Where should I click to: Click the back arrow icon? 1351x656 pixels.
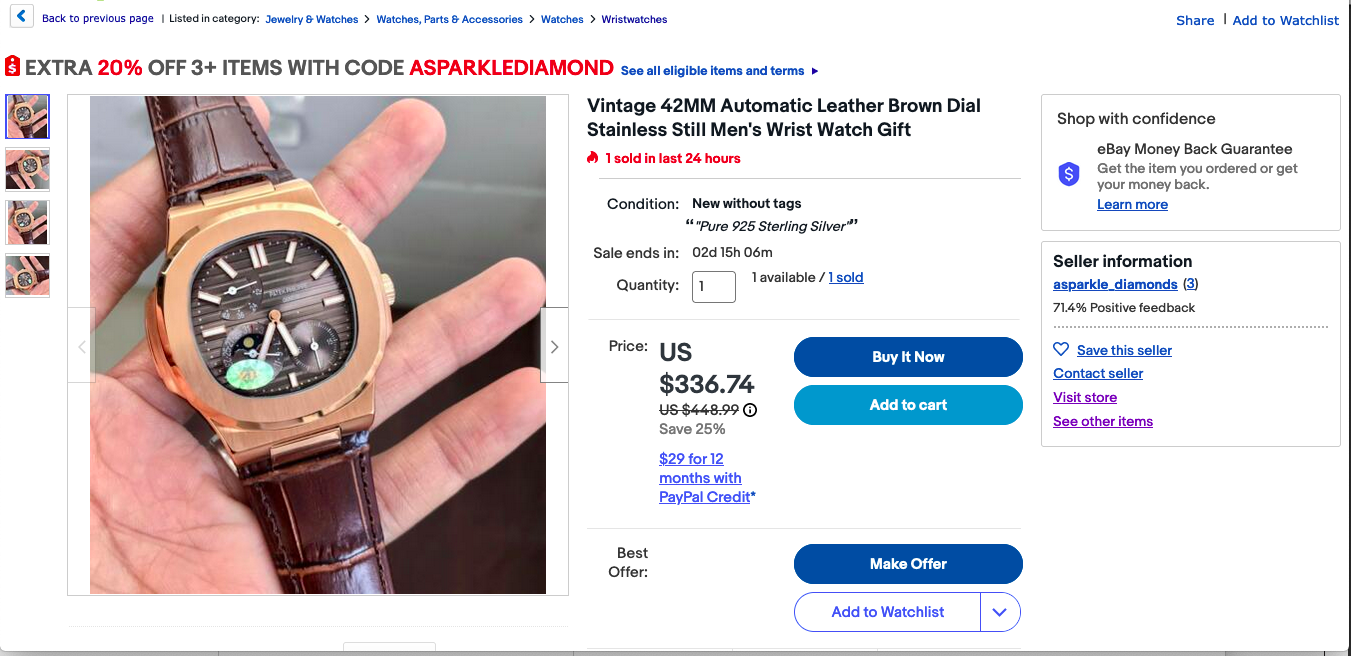pos(21,18)
